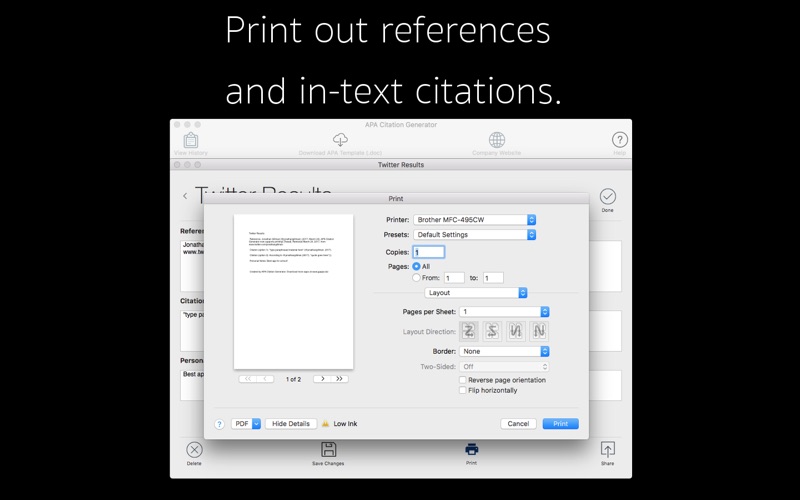Image resolution: width=800 pixels, height=500 pixels.
Task: Open Presets dropdown Default Settings
Action: pos(474,235)
